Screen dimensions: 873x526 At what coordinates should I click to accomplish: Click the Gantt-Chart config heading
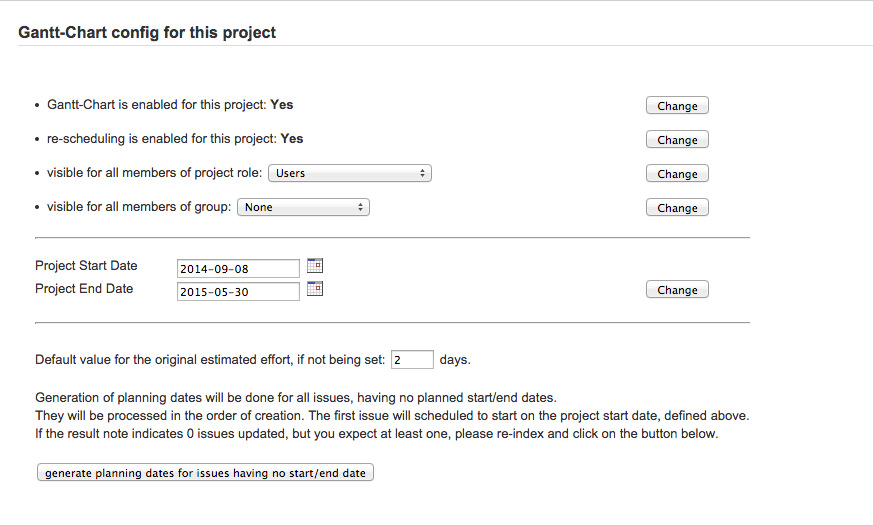[x=147, y=33]
